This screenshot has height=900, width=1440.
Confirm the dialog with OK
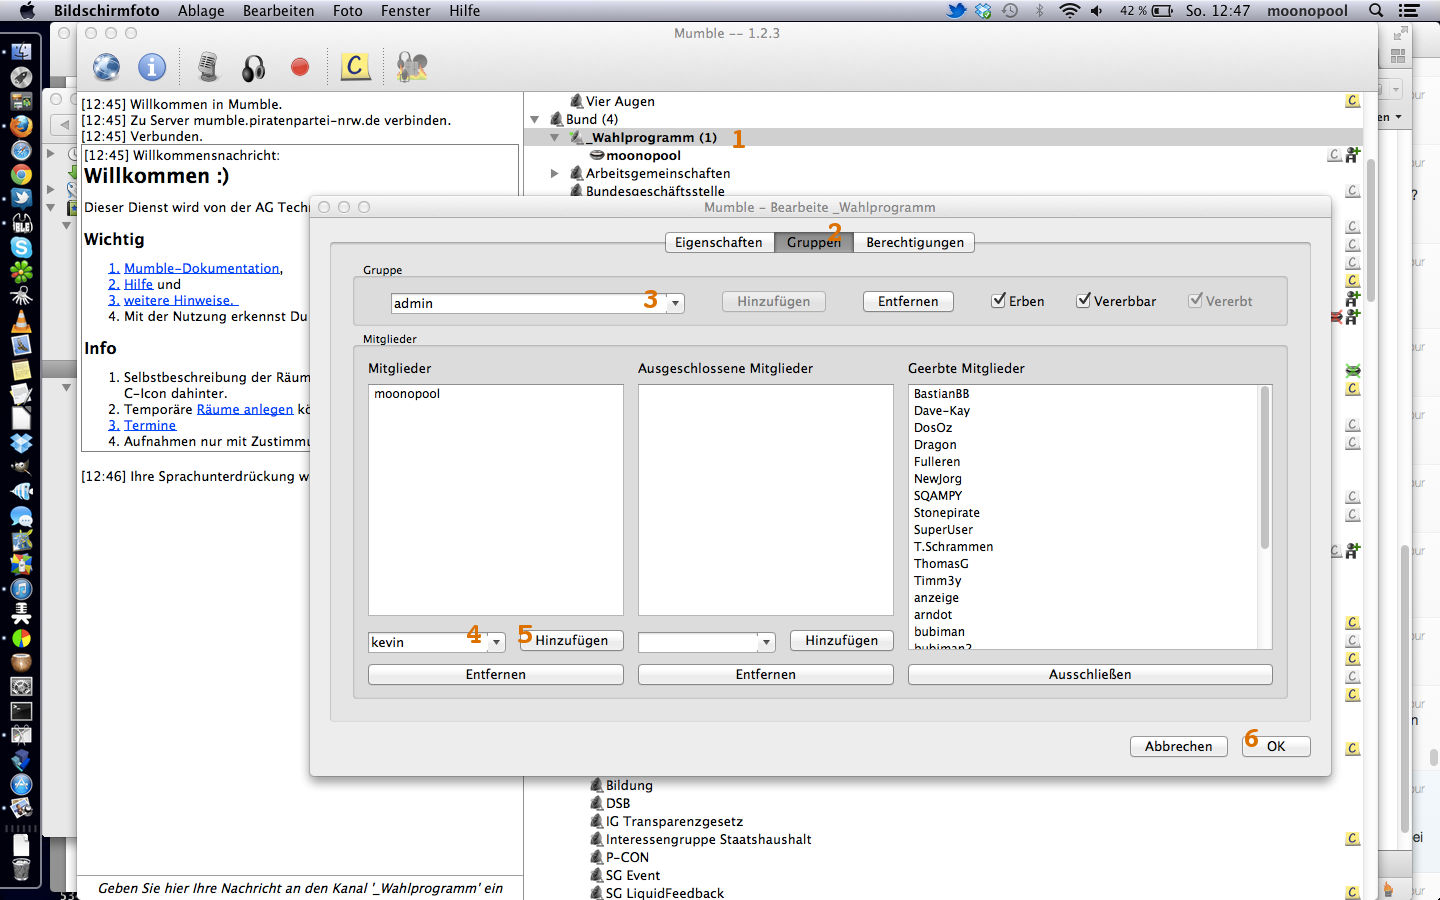coord(1276,746)
